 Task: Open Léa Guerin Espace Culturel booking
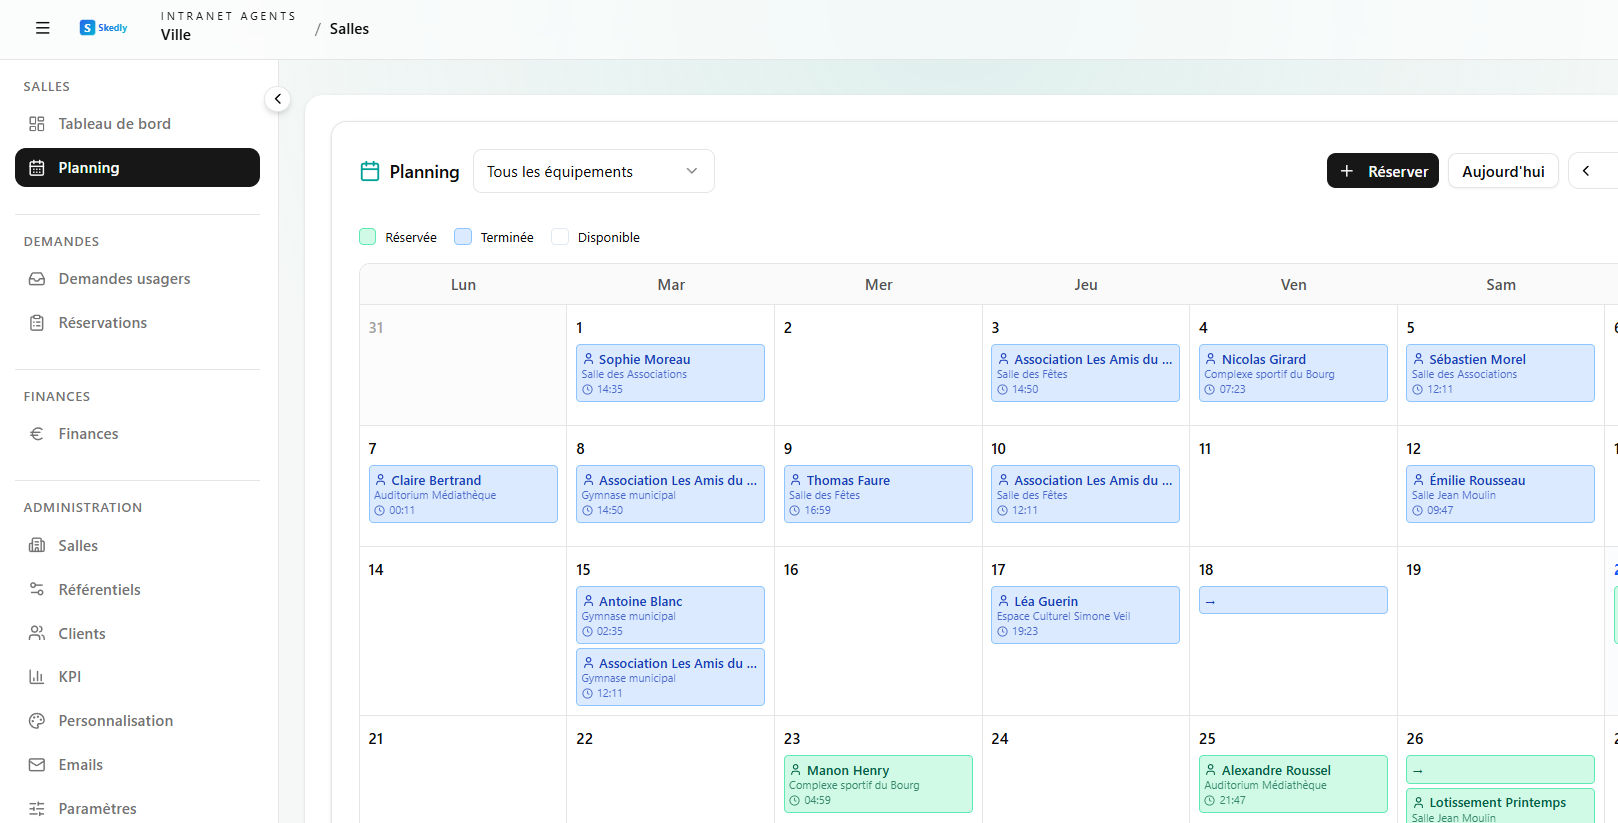pos(1085,615)
